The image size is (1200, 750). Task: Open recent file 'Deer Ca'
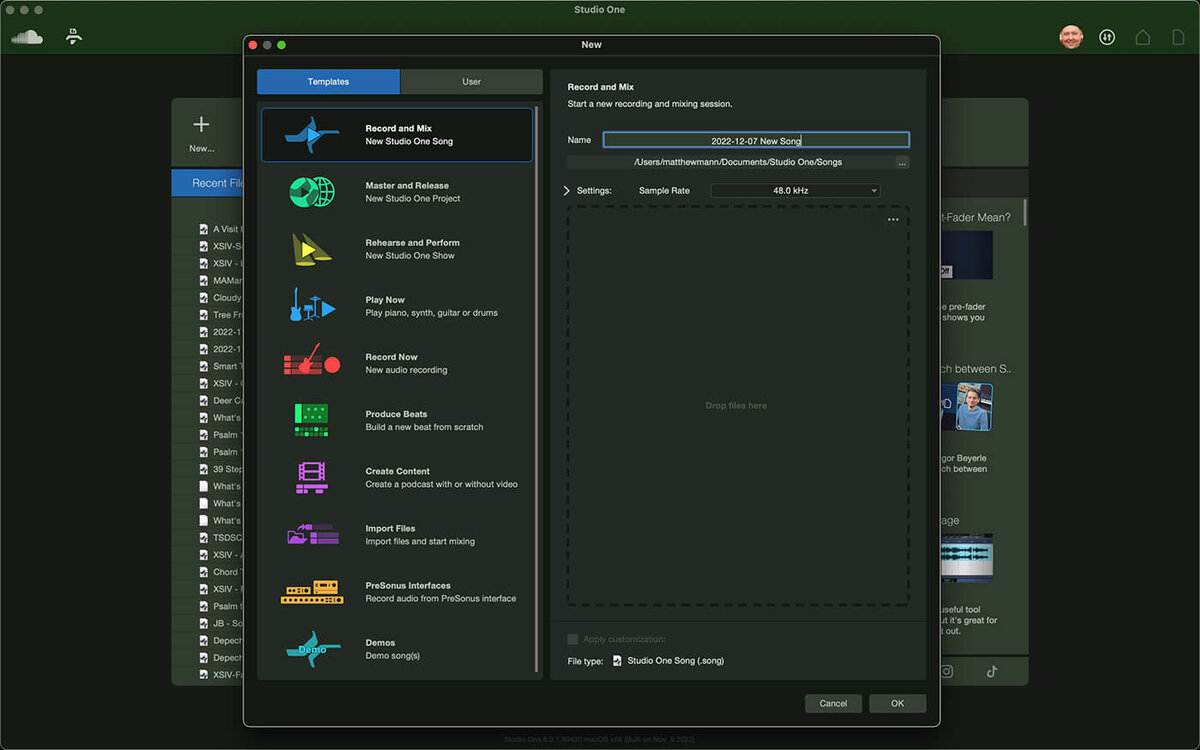pyautogui.click(x=227, y=401)
